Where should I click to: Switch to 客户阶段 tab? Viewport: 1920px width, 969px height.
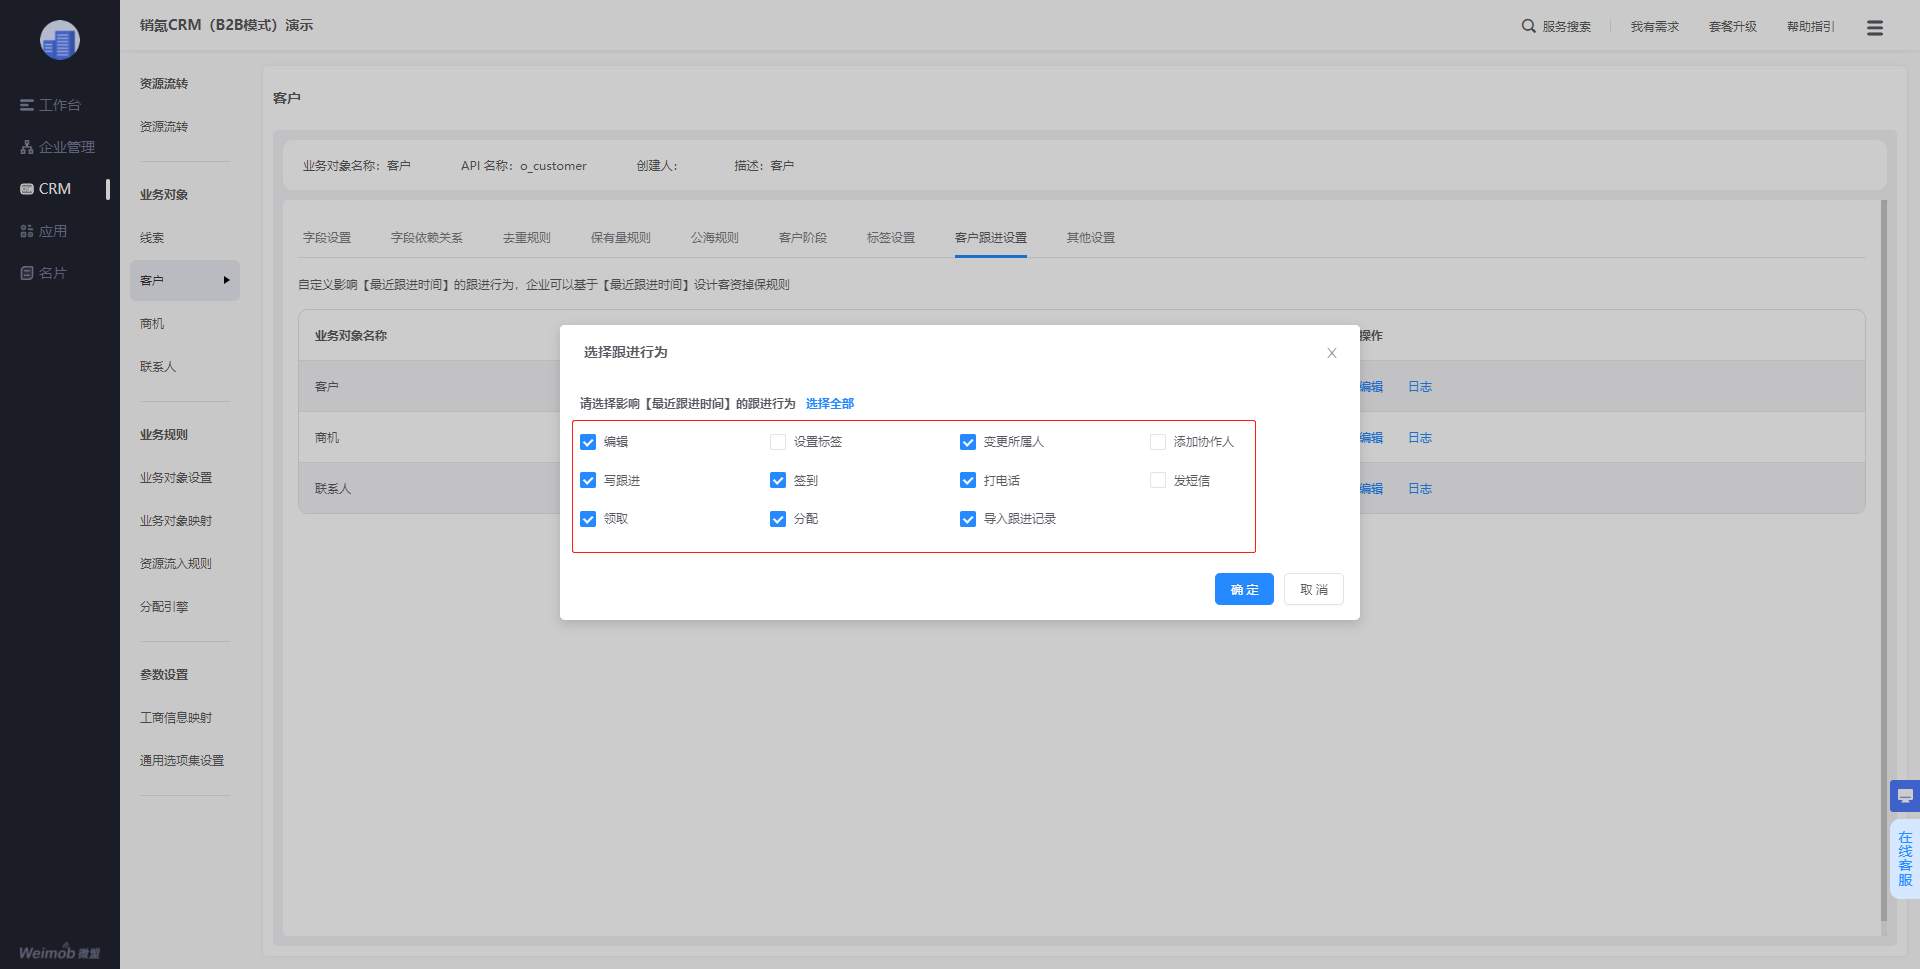(803, 238)
